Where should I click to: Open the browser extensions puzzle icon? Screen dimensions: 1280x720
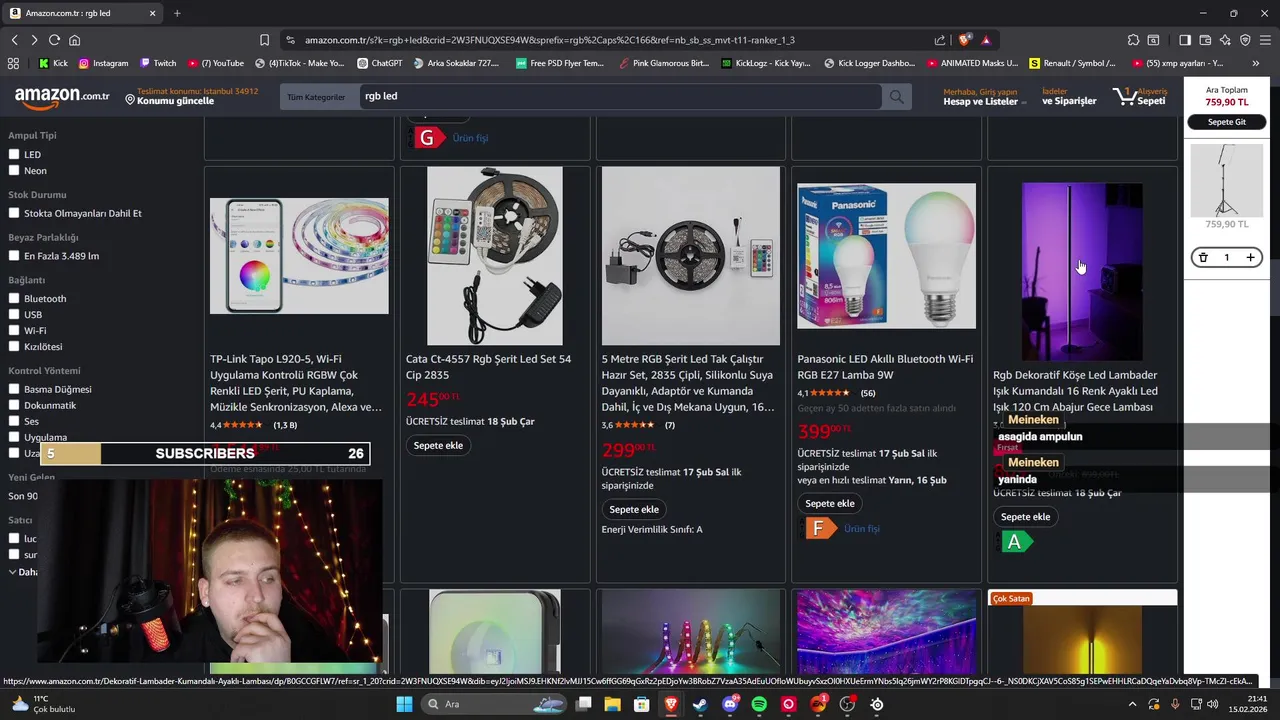(x=1133, y=40)
